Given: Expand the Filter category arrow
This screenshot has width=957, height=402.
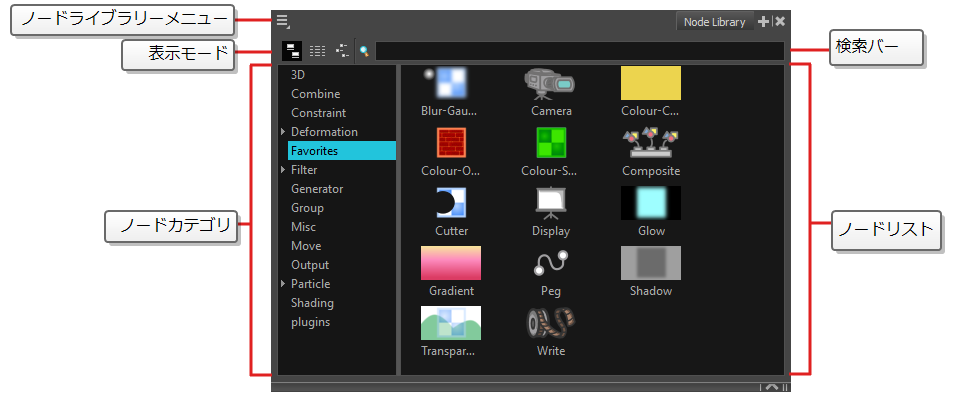Looking at the screenshot, I should point(283,170).
